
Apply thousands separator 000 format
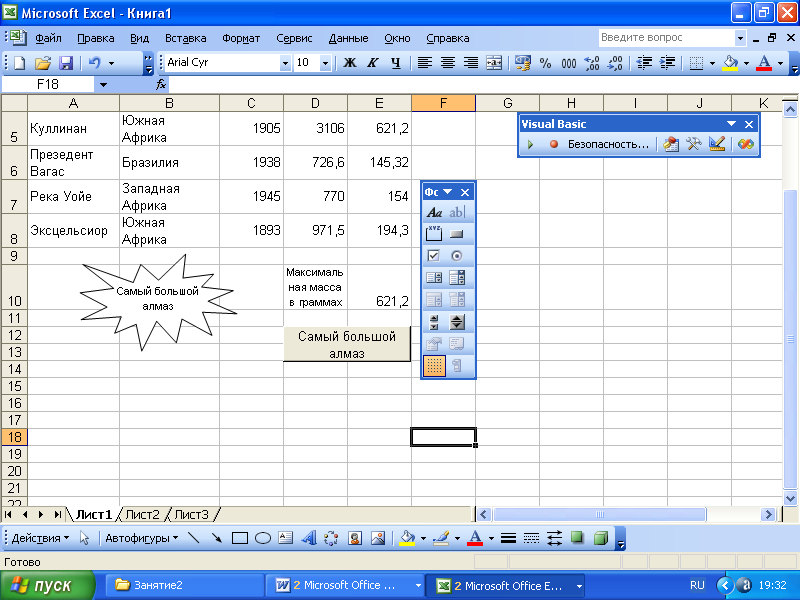coord(568,63)
